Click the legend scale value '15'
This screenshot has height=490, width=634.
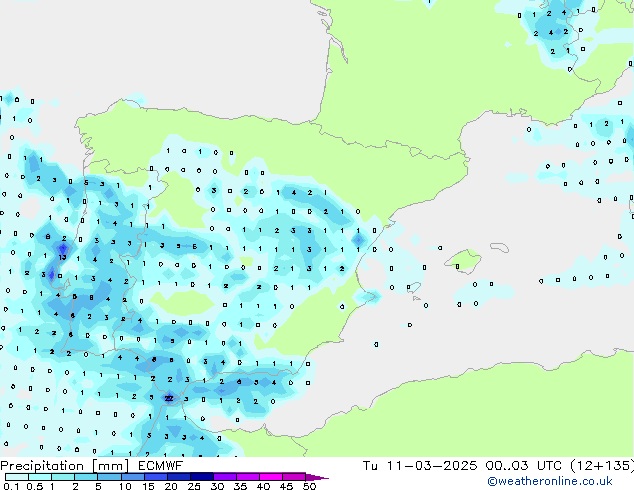pyautogui.click(x=148, y=486)
